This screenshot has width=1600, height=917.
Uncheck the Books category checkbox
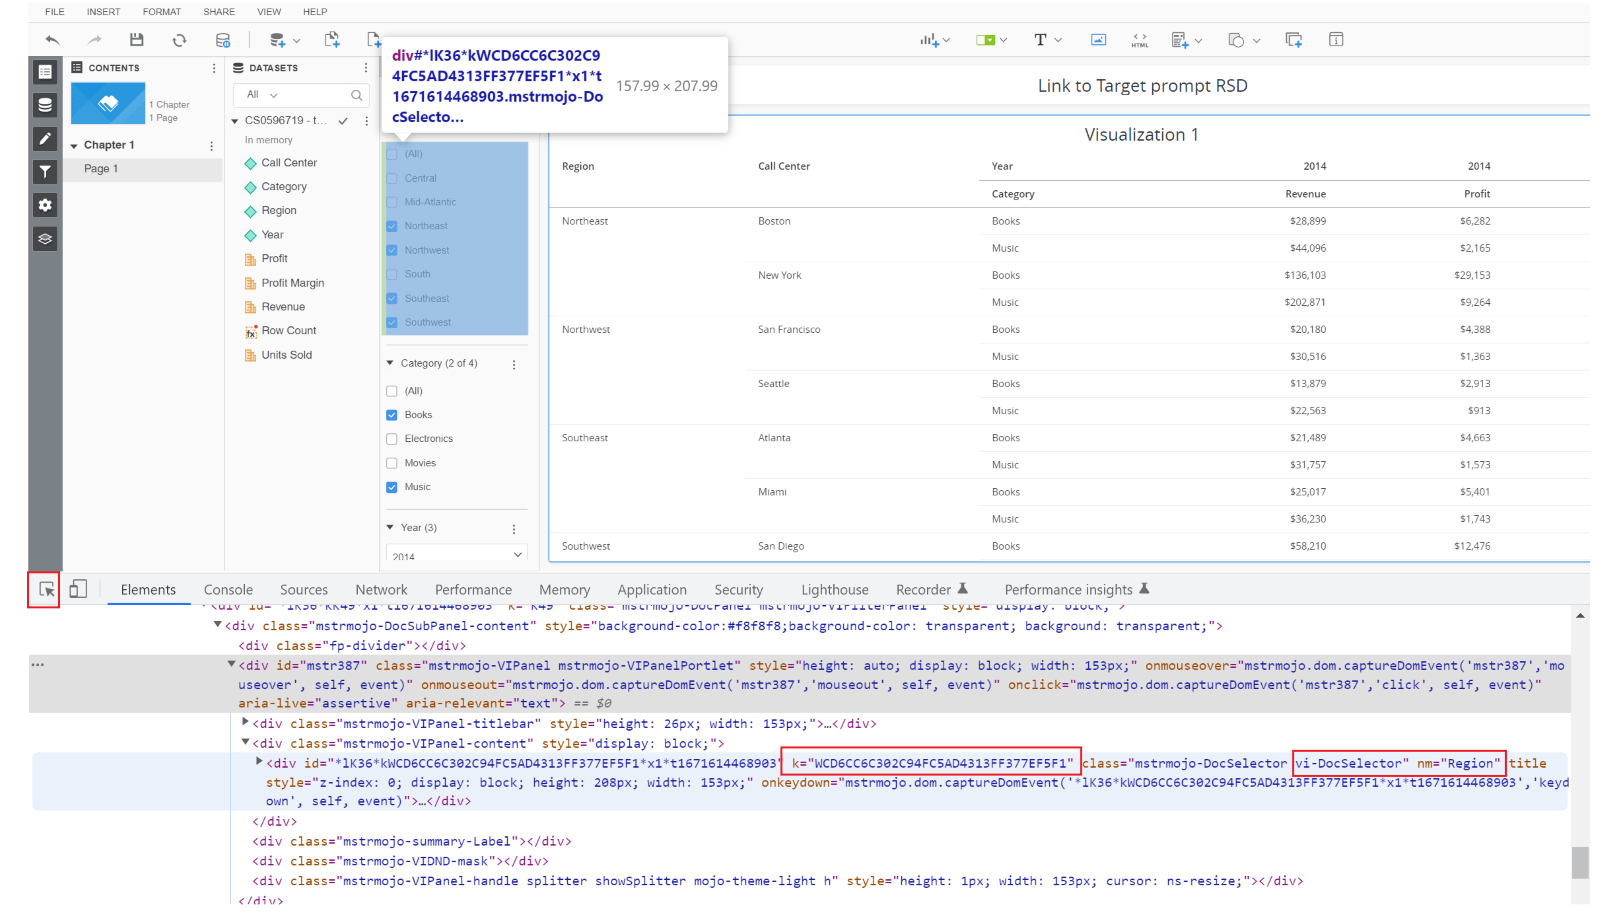pos(392,415)
